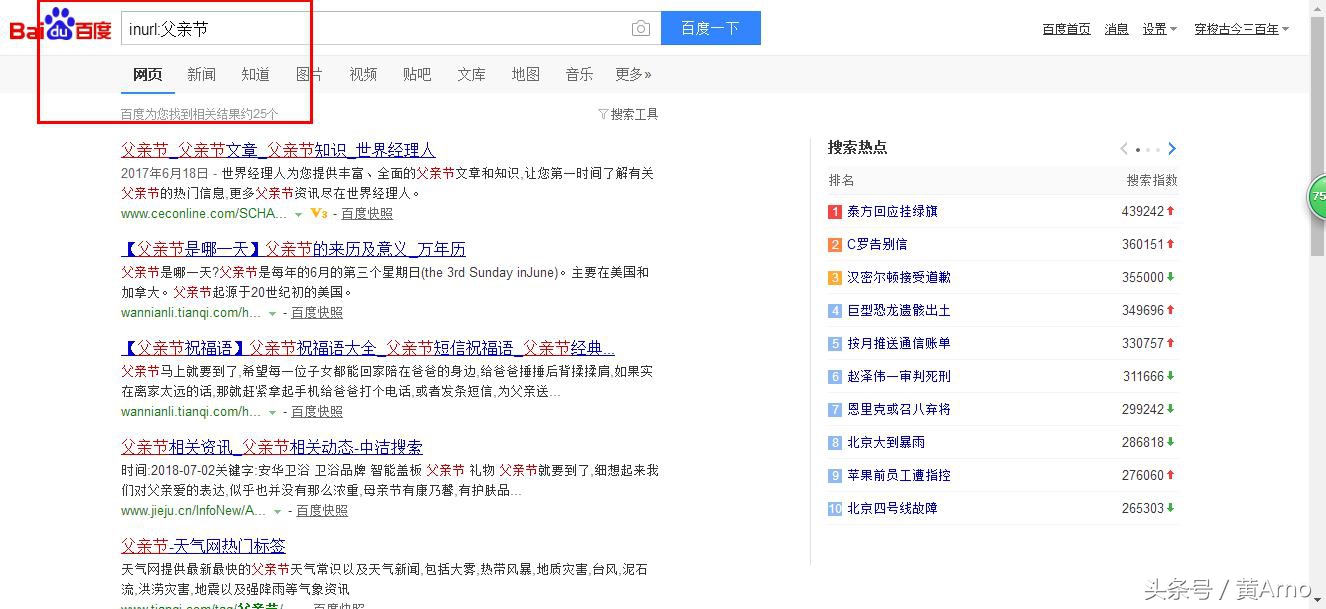Open hot topic 苹果前员工遭指控
The height and width of the screenshot is (609, 1326).
(x=899, y=475)
